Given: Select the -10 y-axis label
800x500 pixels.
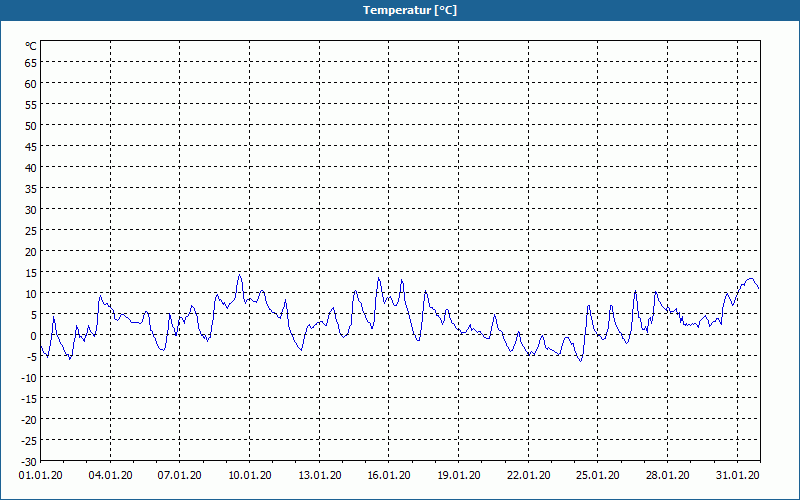Looking at the screenshot, I should (29, 378).
